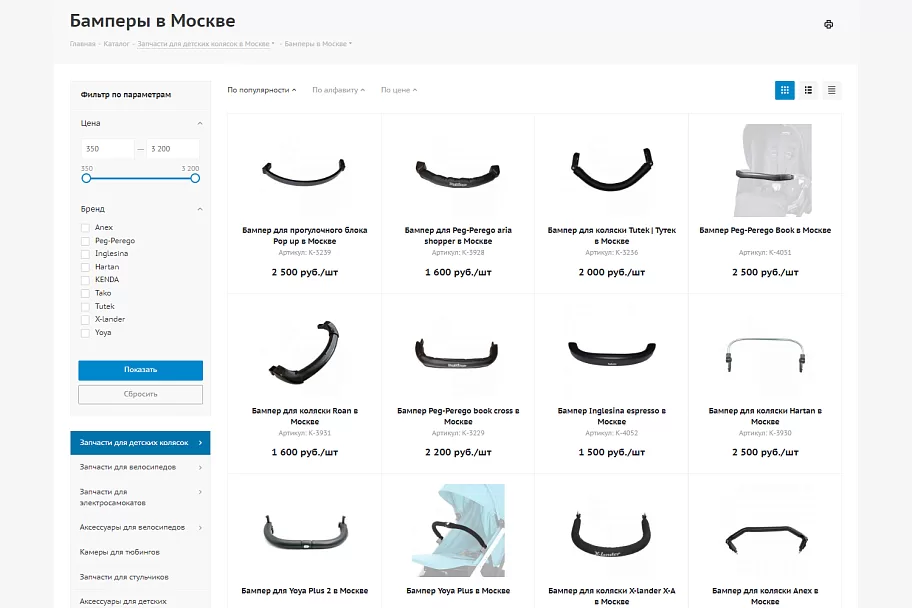Tick the Tako brand checkbox

pyautogui.click(x=86, y=293)
